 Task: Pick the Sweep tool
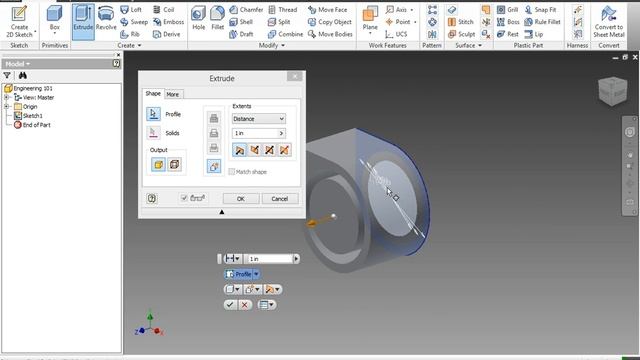click(x=134, y=22)
